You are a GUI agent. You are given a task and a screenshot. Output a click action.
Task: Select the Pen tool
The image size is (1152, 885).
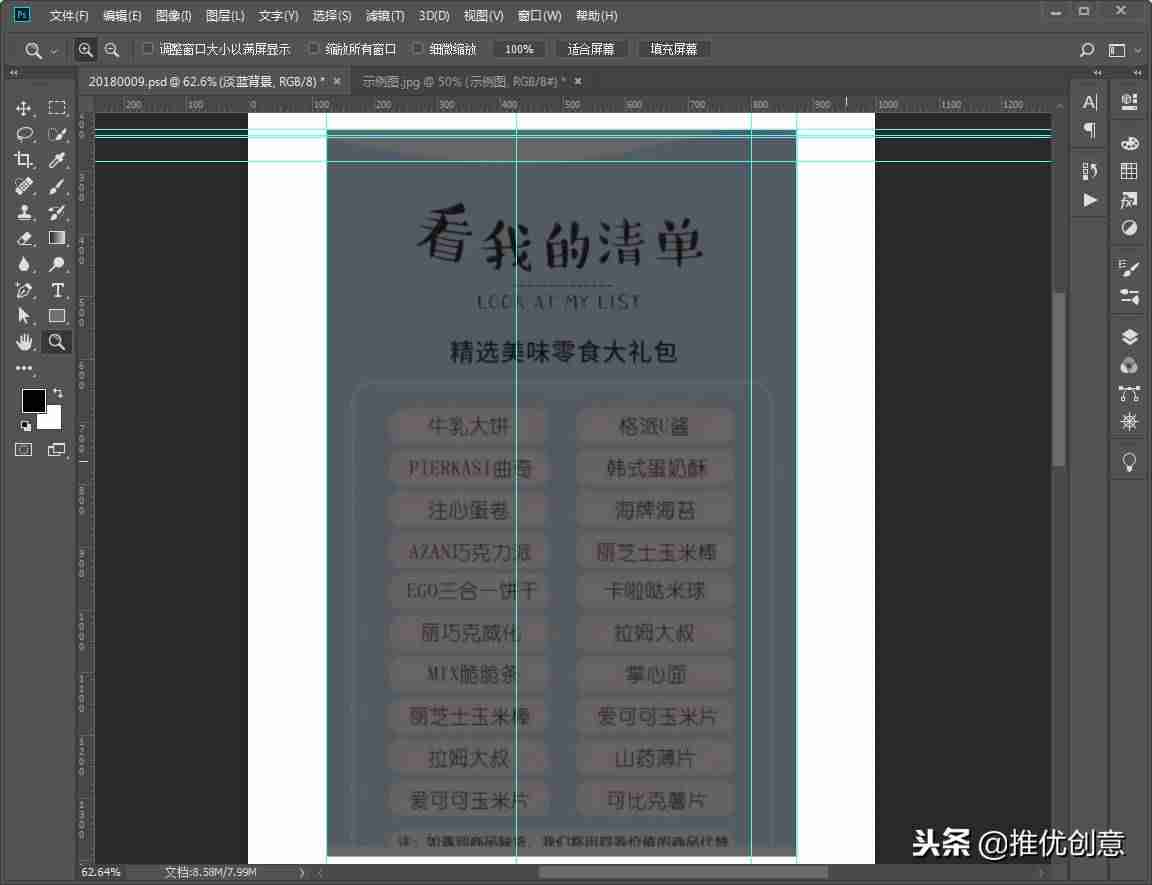(x=24, y=290)
